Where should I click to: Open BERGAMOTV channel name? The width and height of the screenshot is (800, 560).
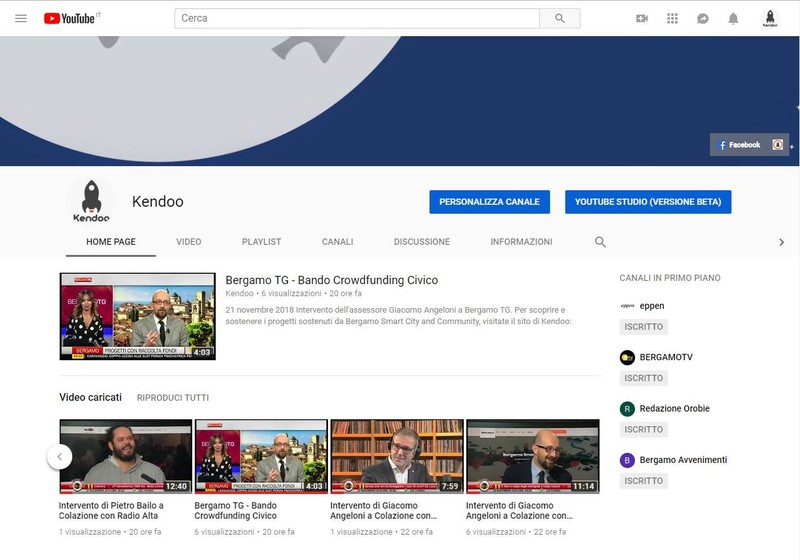666,358
